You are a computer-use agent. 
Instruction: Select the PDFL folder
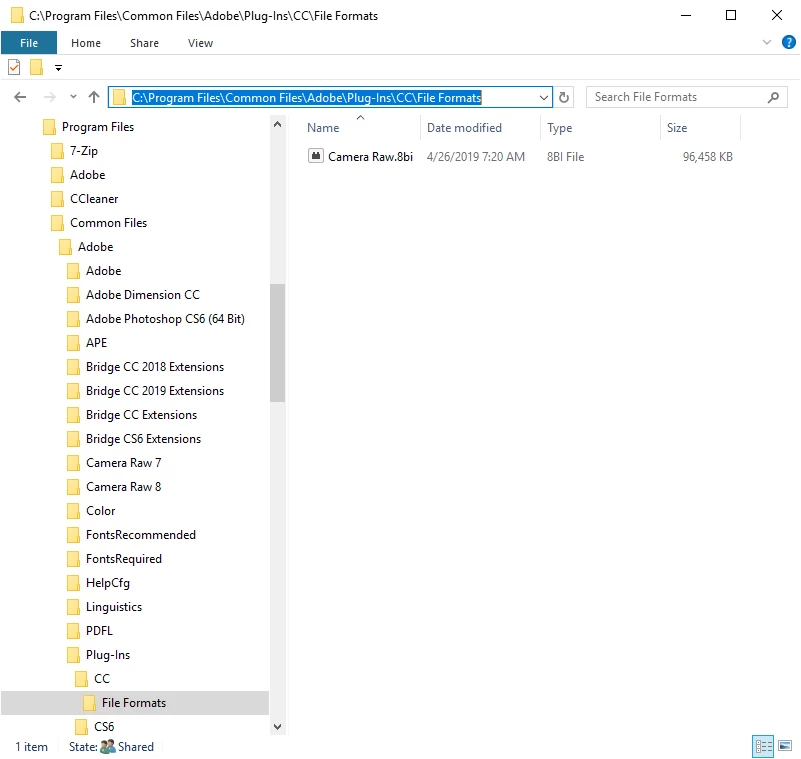(x=99, y=631)
